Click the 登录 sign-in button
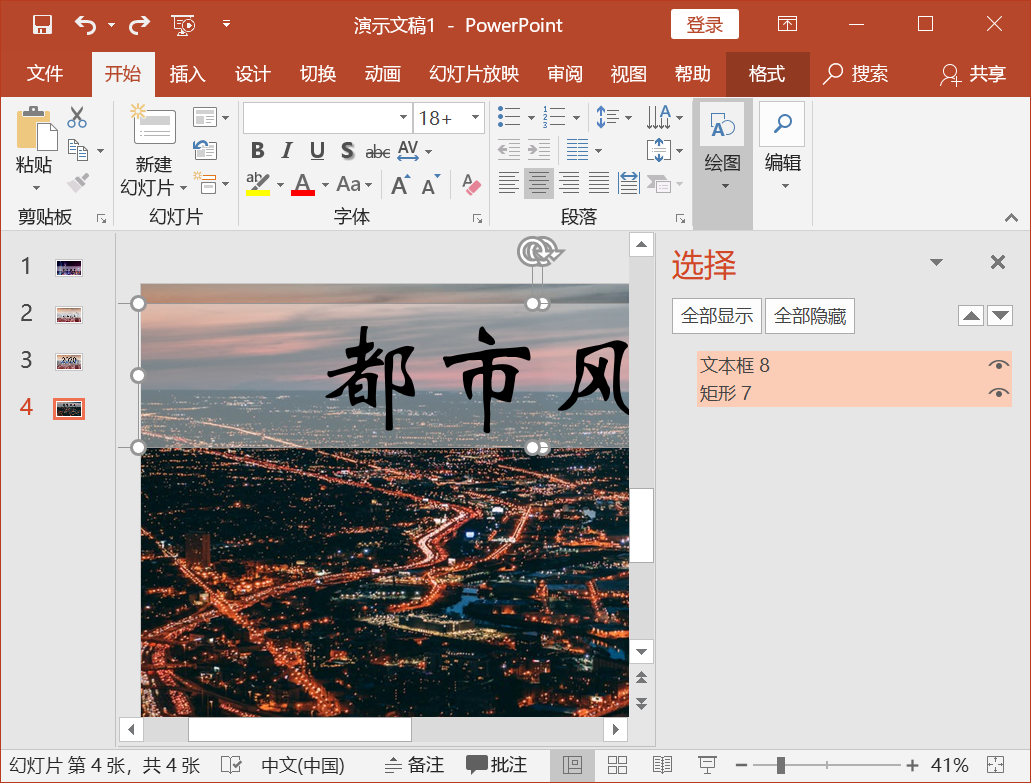This screenshot has height=783, width=1031. tap(704, 24)
